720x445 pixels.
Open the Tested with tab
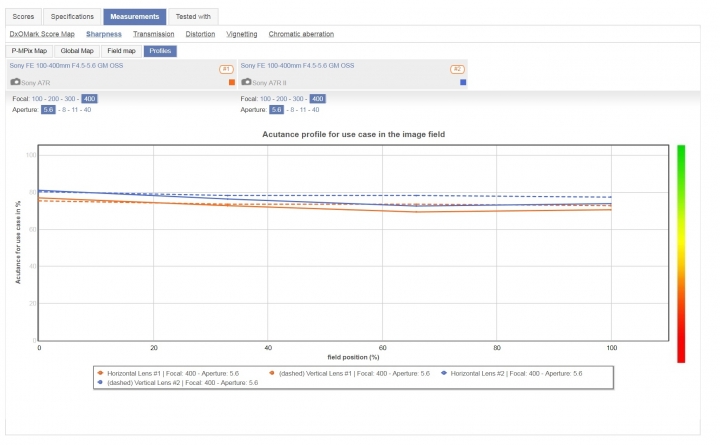[193, 17]
